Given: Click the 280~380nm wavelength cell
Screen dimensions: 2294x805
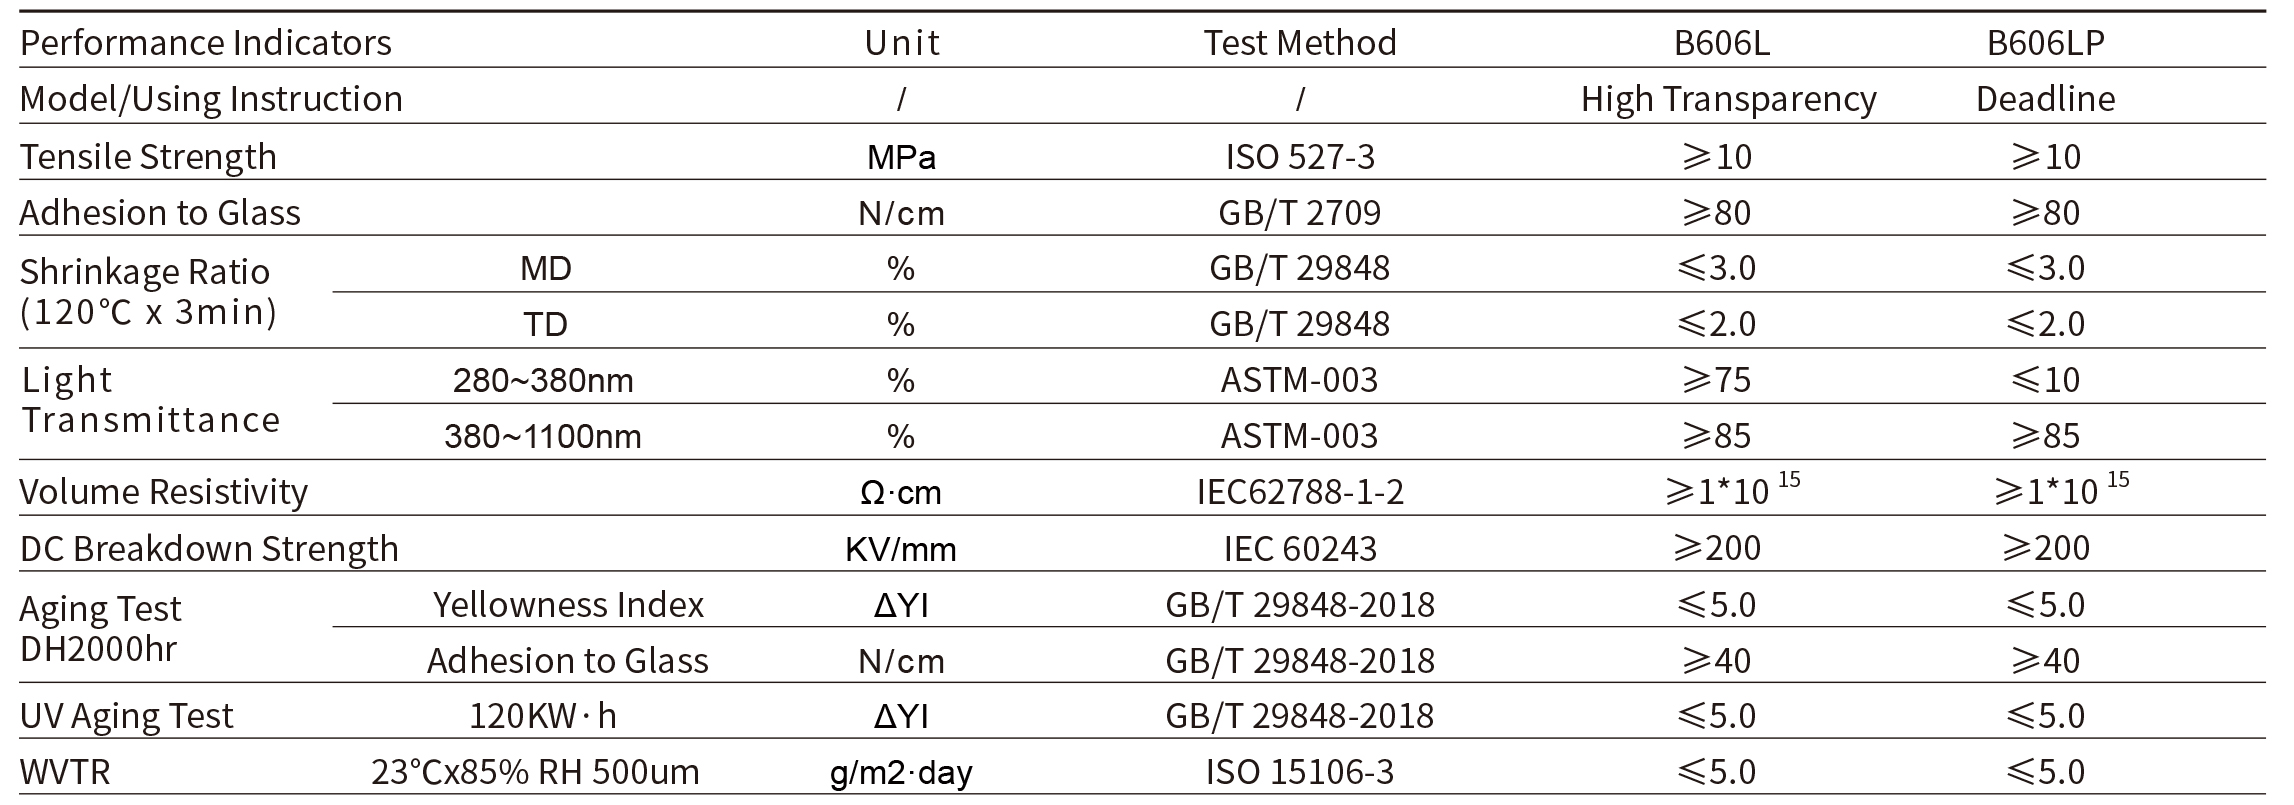Looking at the screenshot, I should (x=543, y=380).
